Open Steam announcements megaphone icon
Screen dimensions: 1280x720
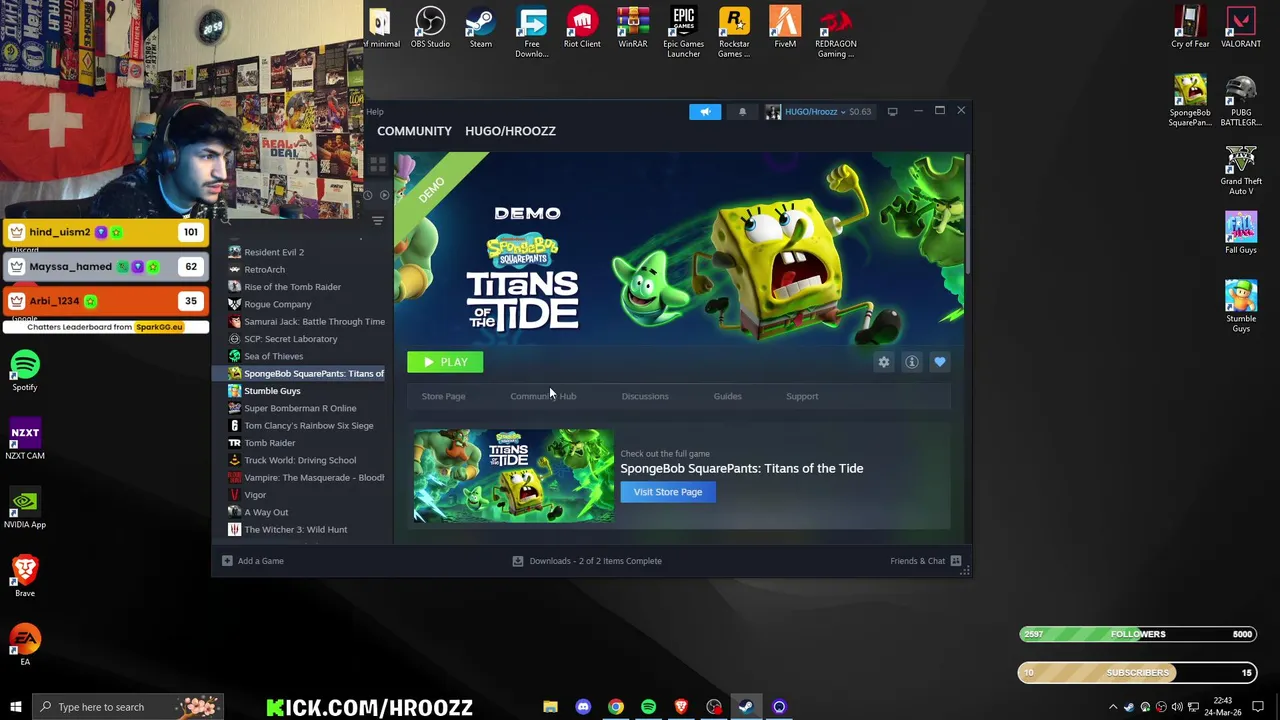pyautogui.click(x=705, y=111)
